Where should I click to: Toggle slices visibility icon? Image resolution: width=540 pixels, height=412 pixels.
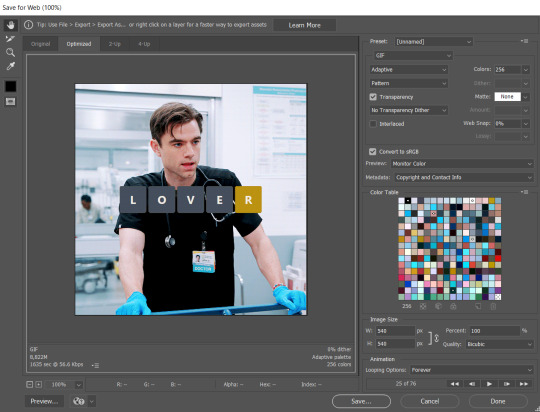pyautogui.click(x=10, y=101)
